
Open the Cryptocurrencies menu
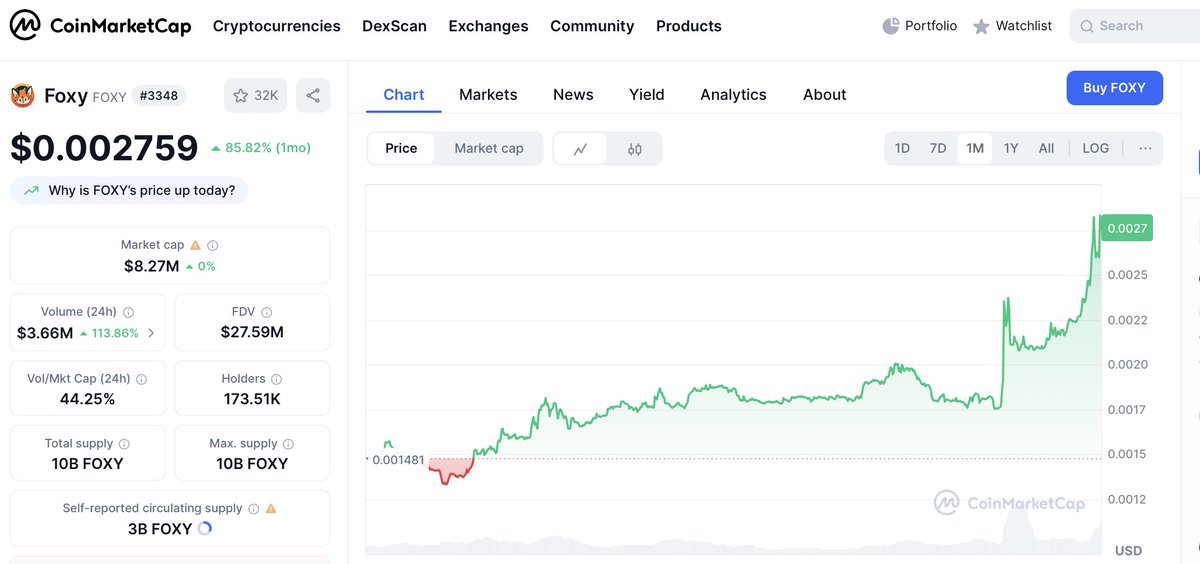coord(277,26)
